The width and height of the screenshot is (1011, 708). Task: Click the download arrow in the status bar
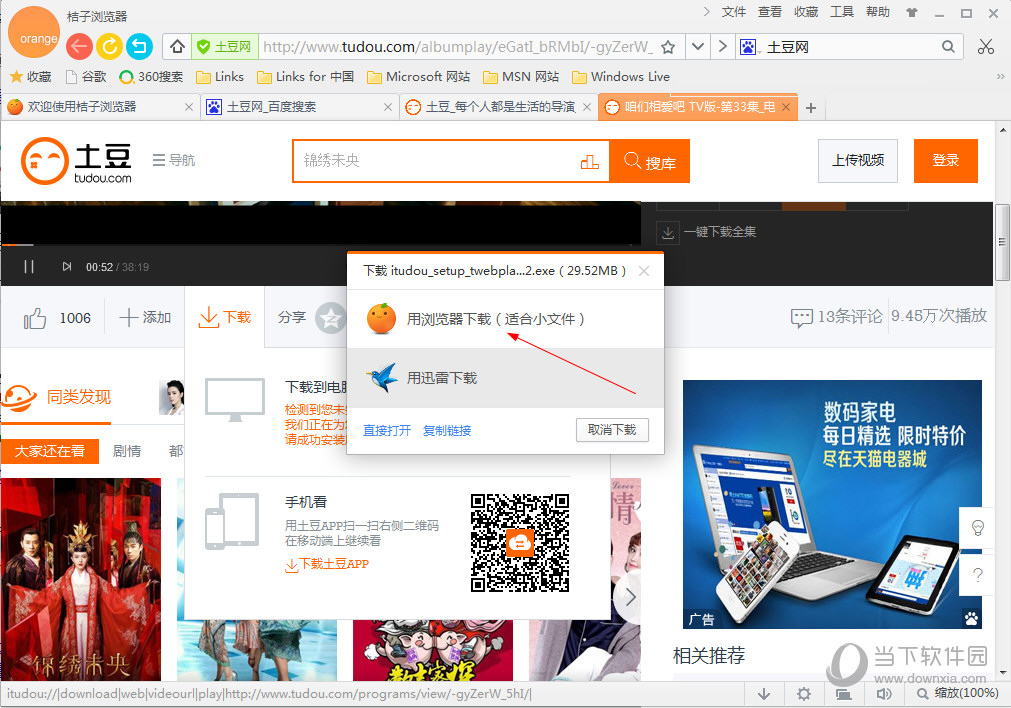click(764, 693)
